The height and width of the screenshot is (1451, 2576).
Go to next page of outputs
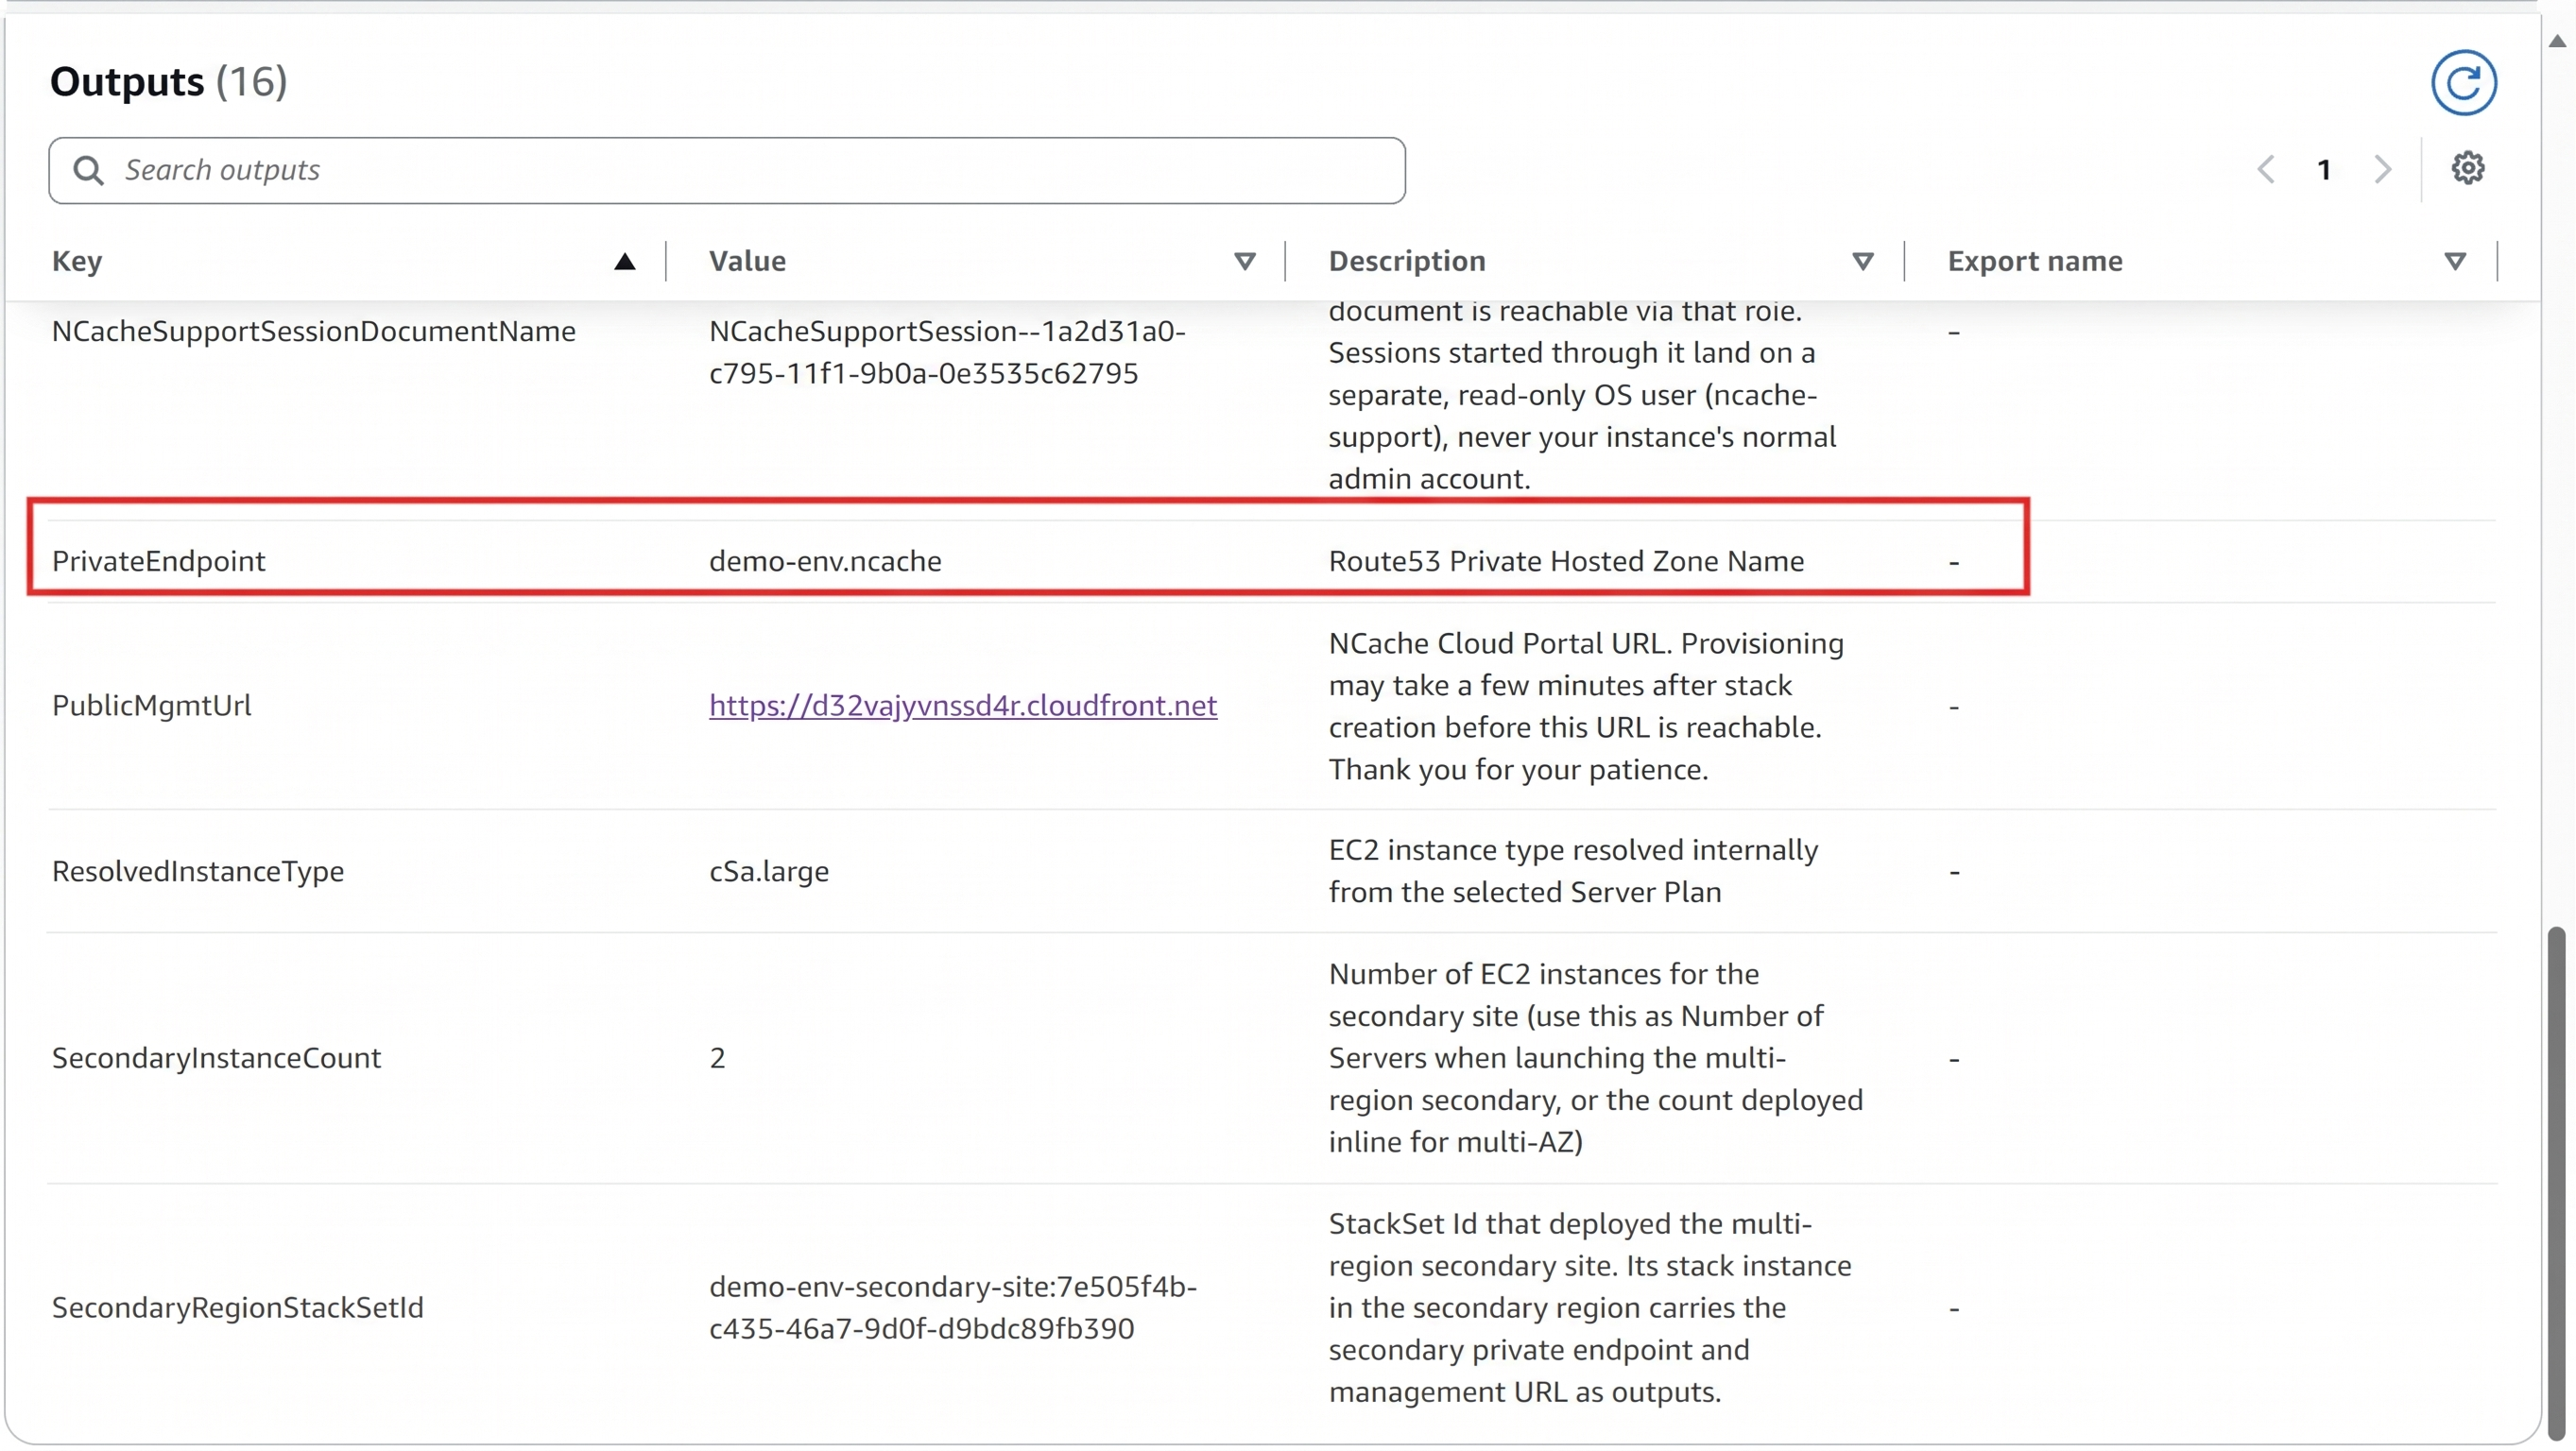[2382, 169]
